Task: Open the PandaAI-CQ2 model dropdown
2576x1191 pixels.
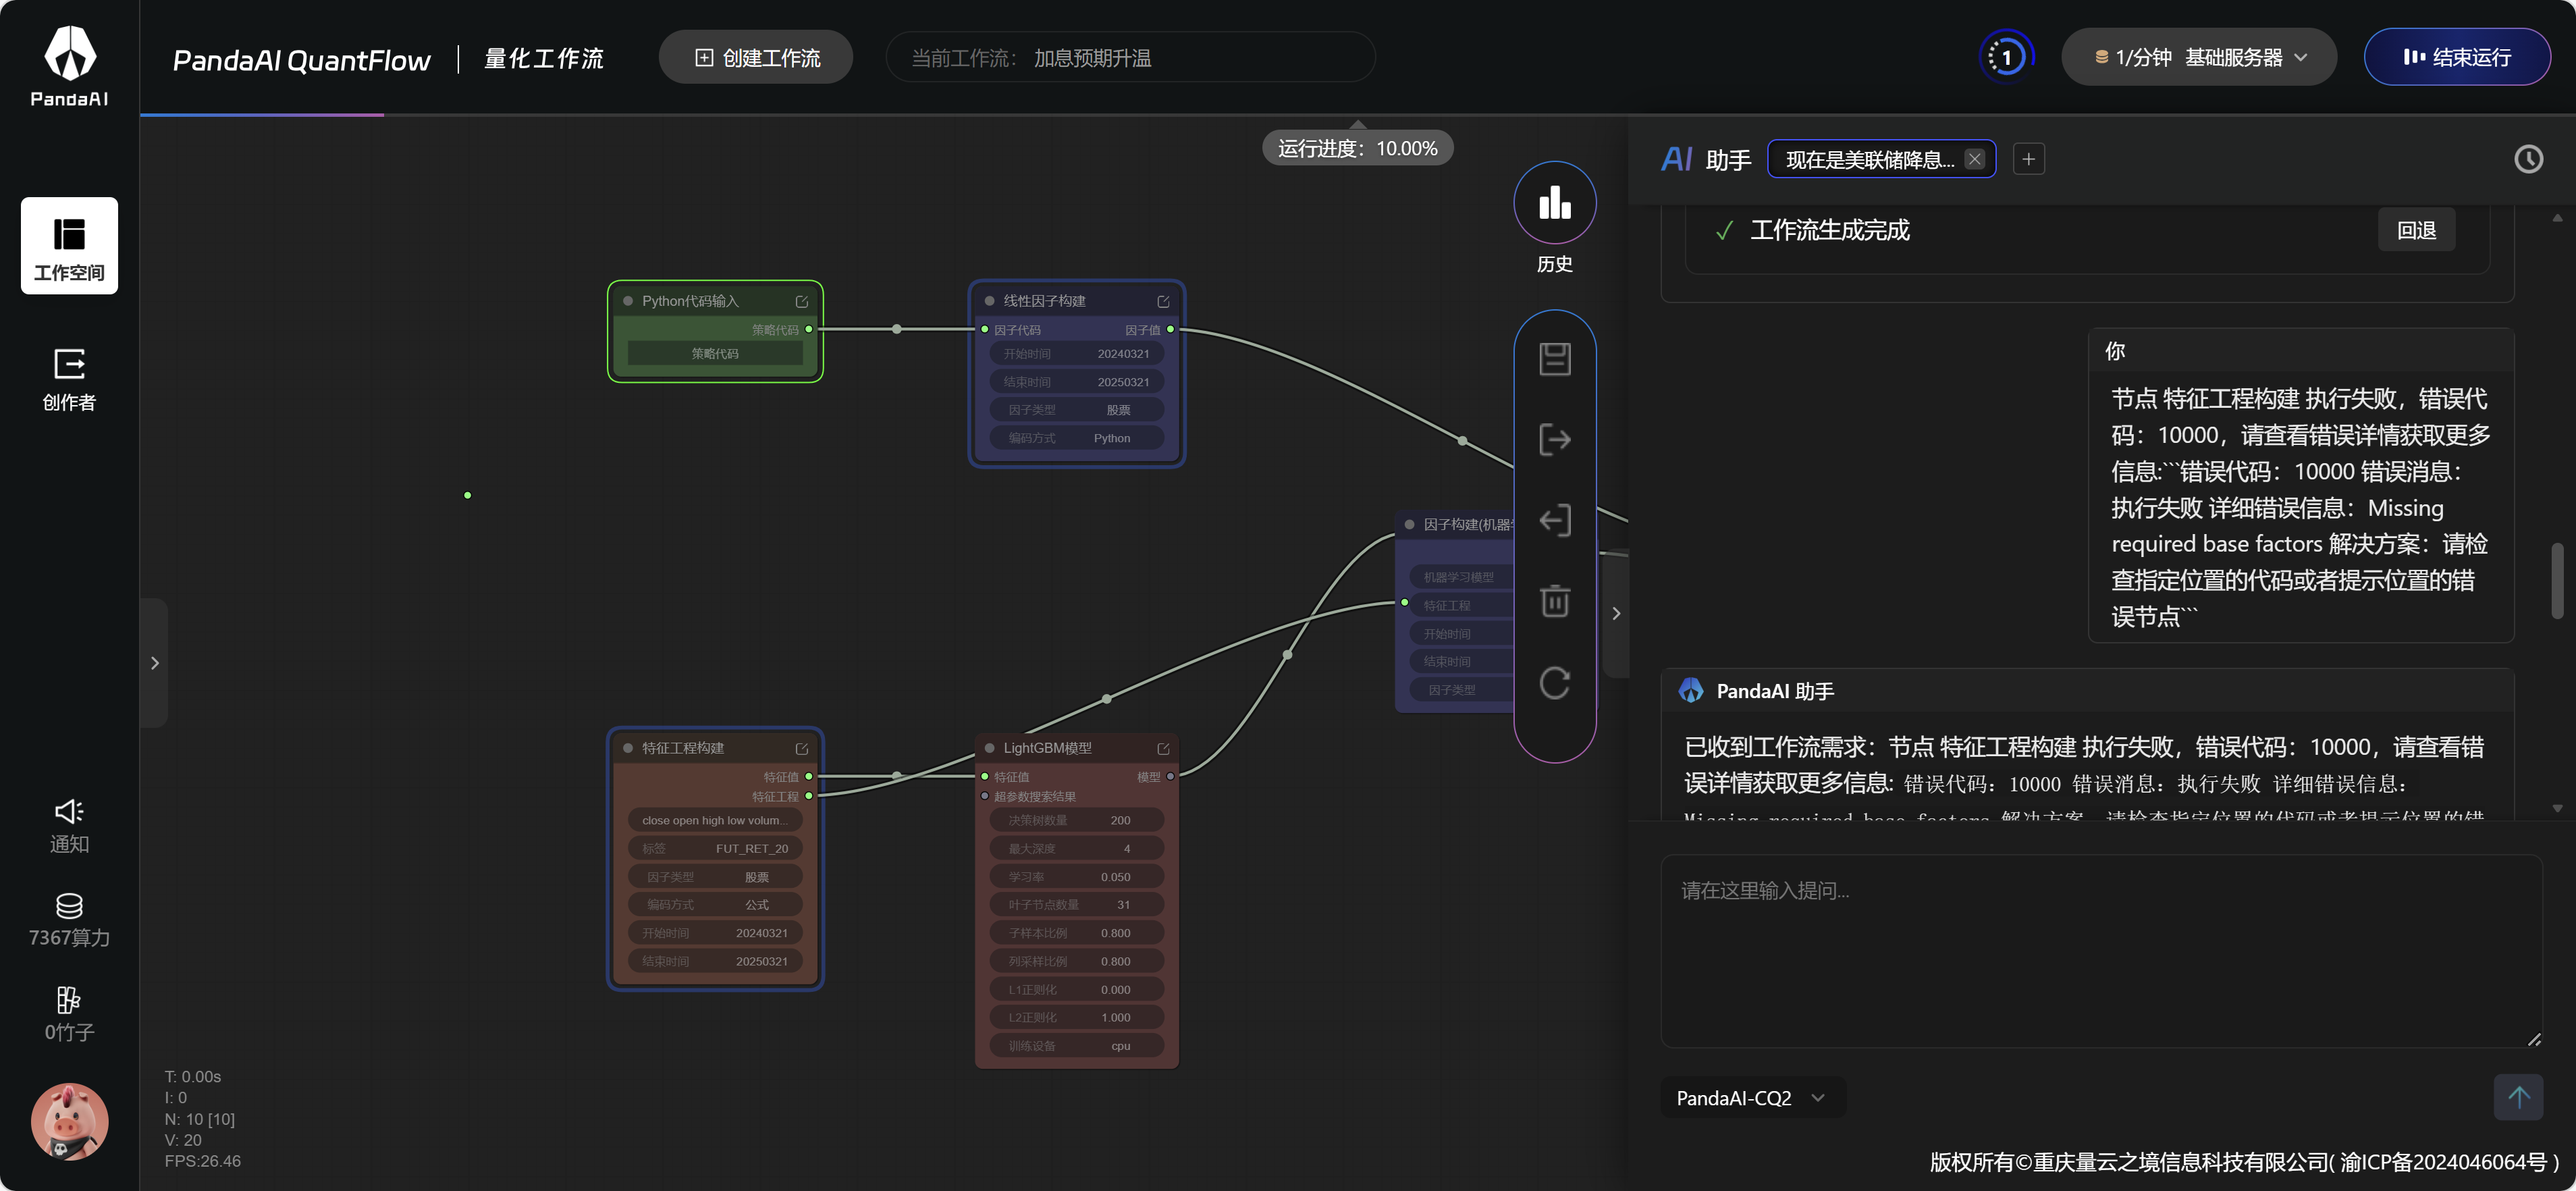Action: click(1752, 1097)
